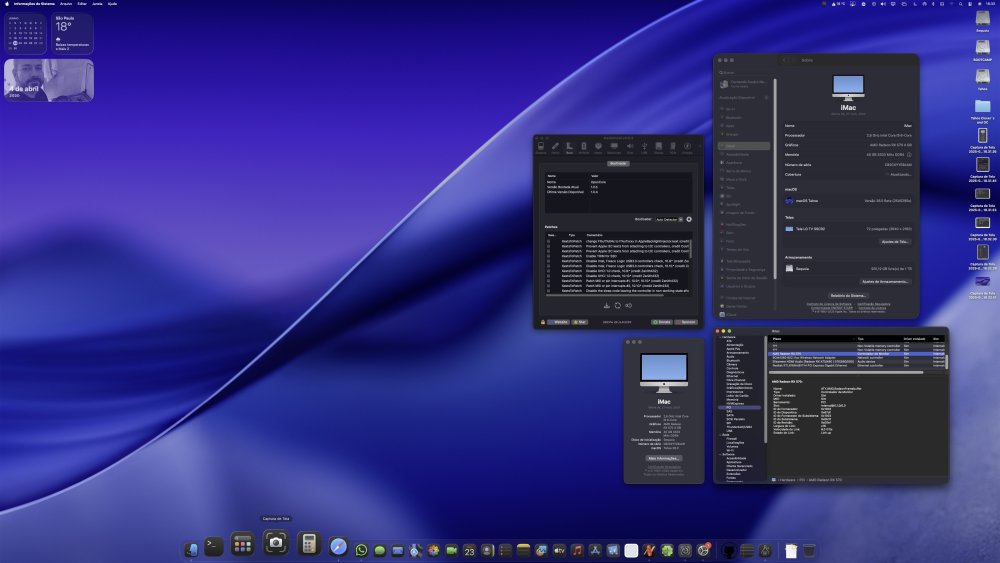Collapse the Hardware tree in System Information
This screenshot has height=563, width=1000.
[720, 337]
